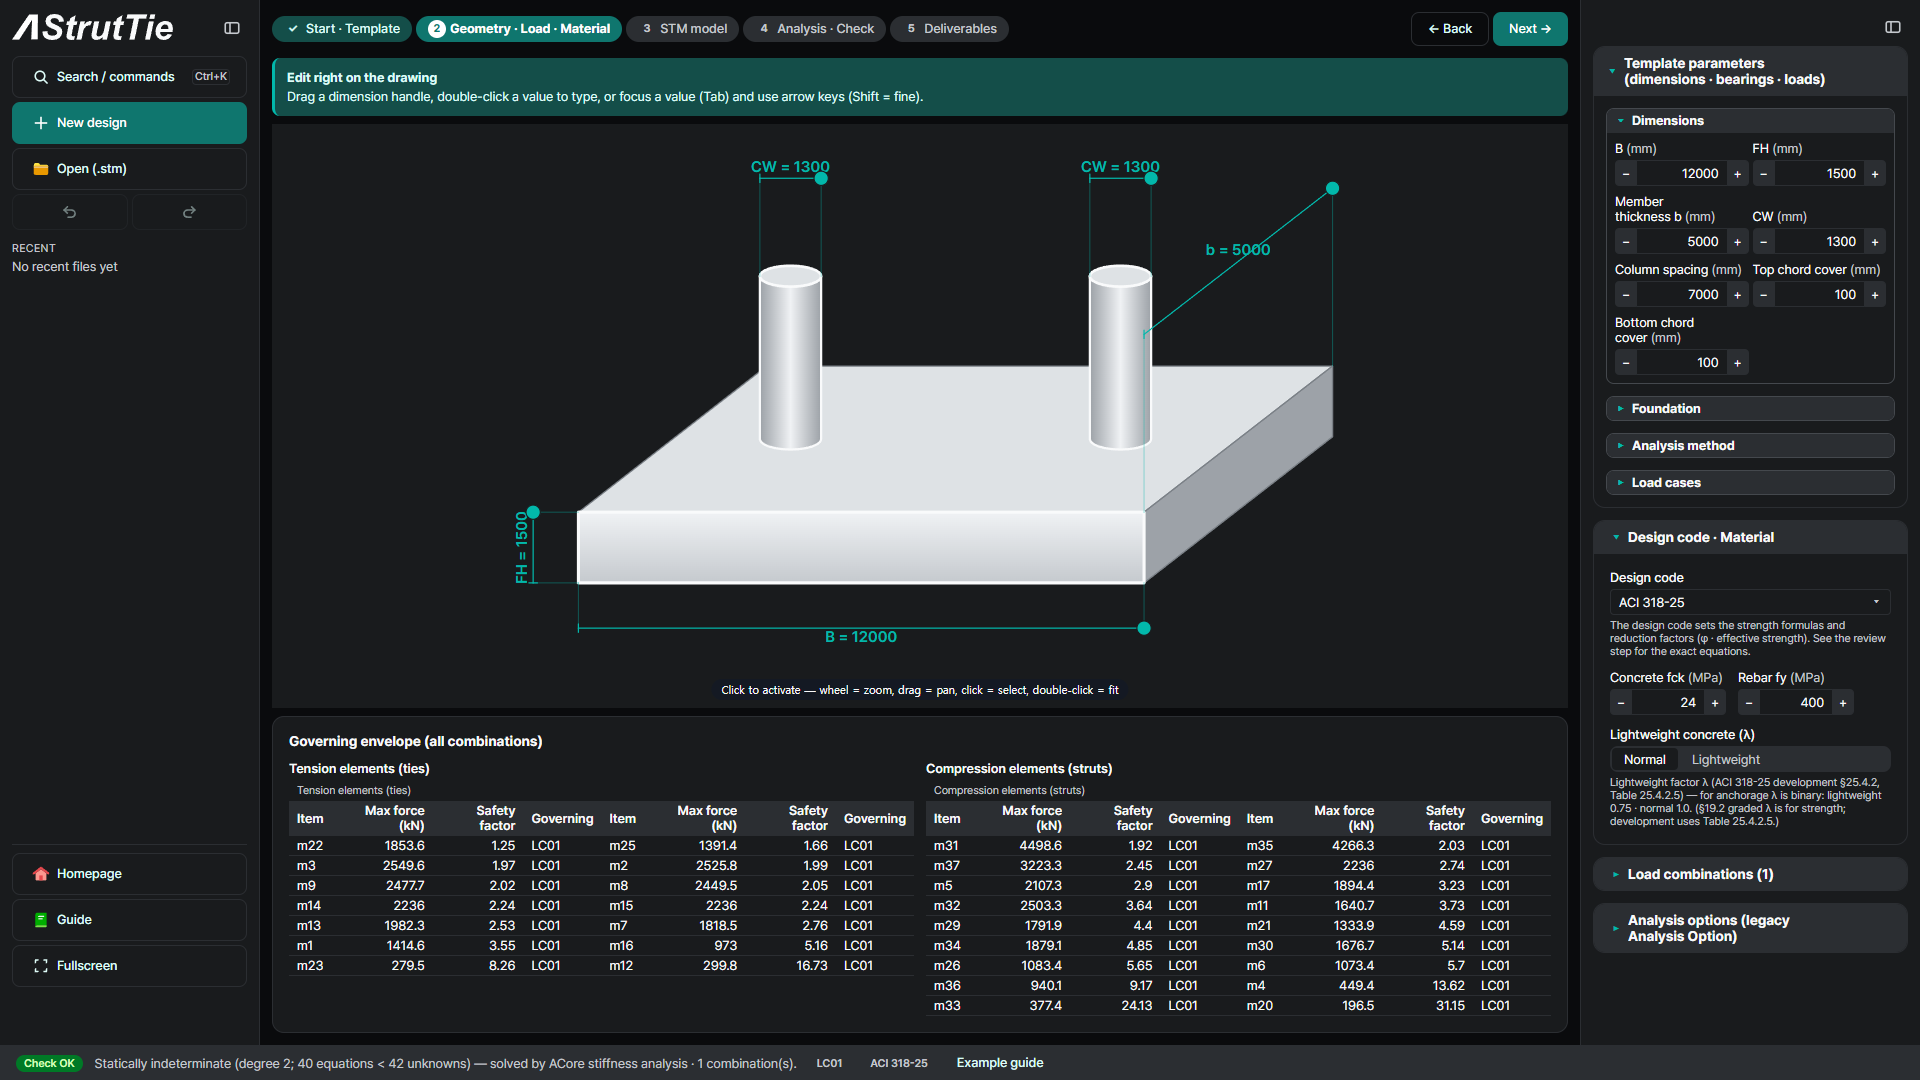Increase FH value with plus stepper
Viewport: 1920px width, 1080px height.
tap(1875, 174)
